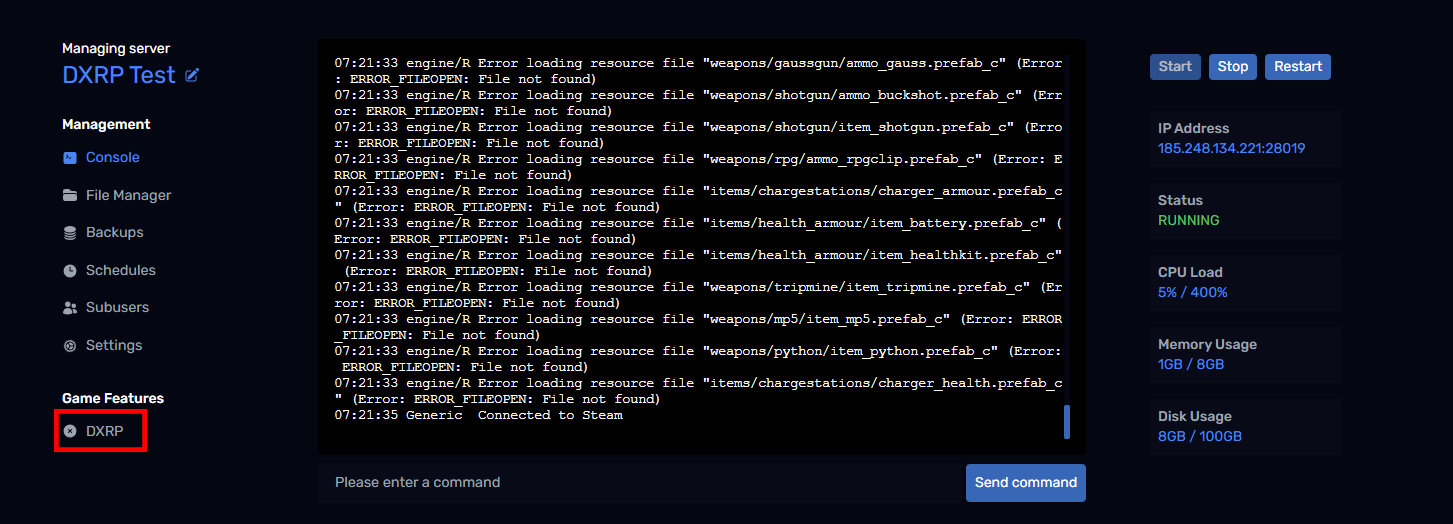Click the console output scrollbar thumb
This screenshot has width=1453, height=524.
1067,422
